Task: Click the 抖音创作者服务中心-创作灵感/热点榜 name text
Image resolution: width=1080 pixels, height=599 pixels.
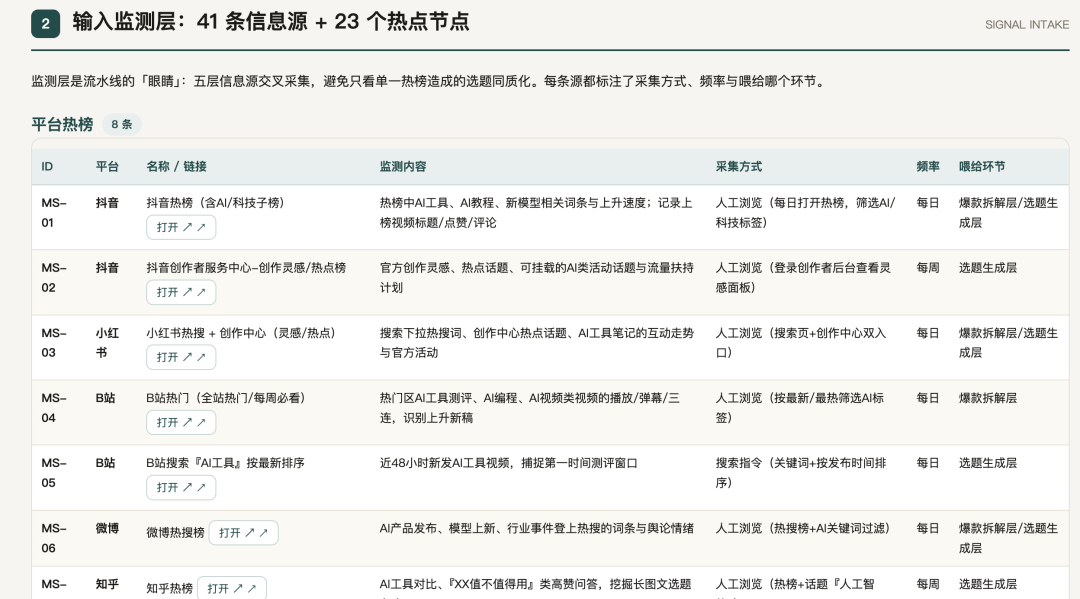Action: click(x=246, y=268)
